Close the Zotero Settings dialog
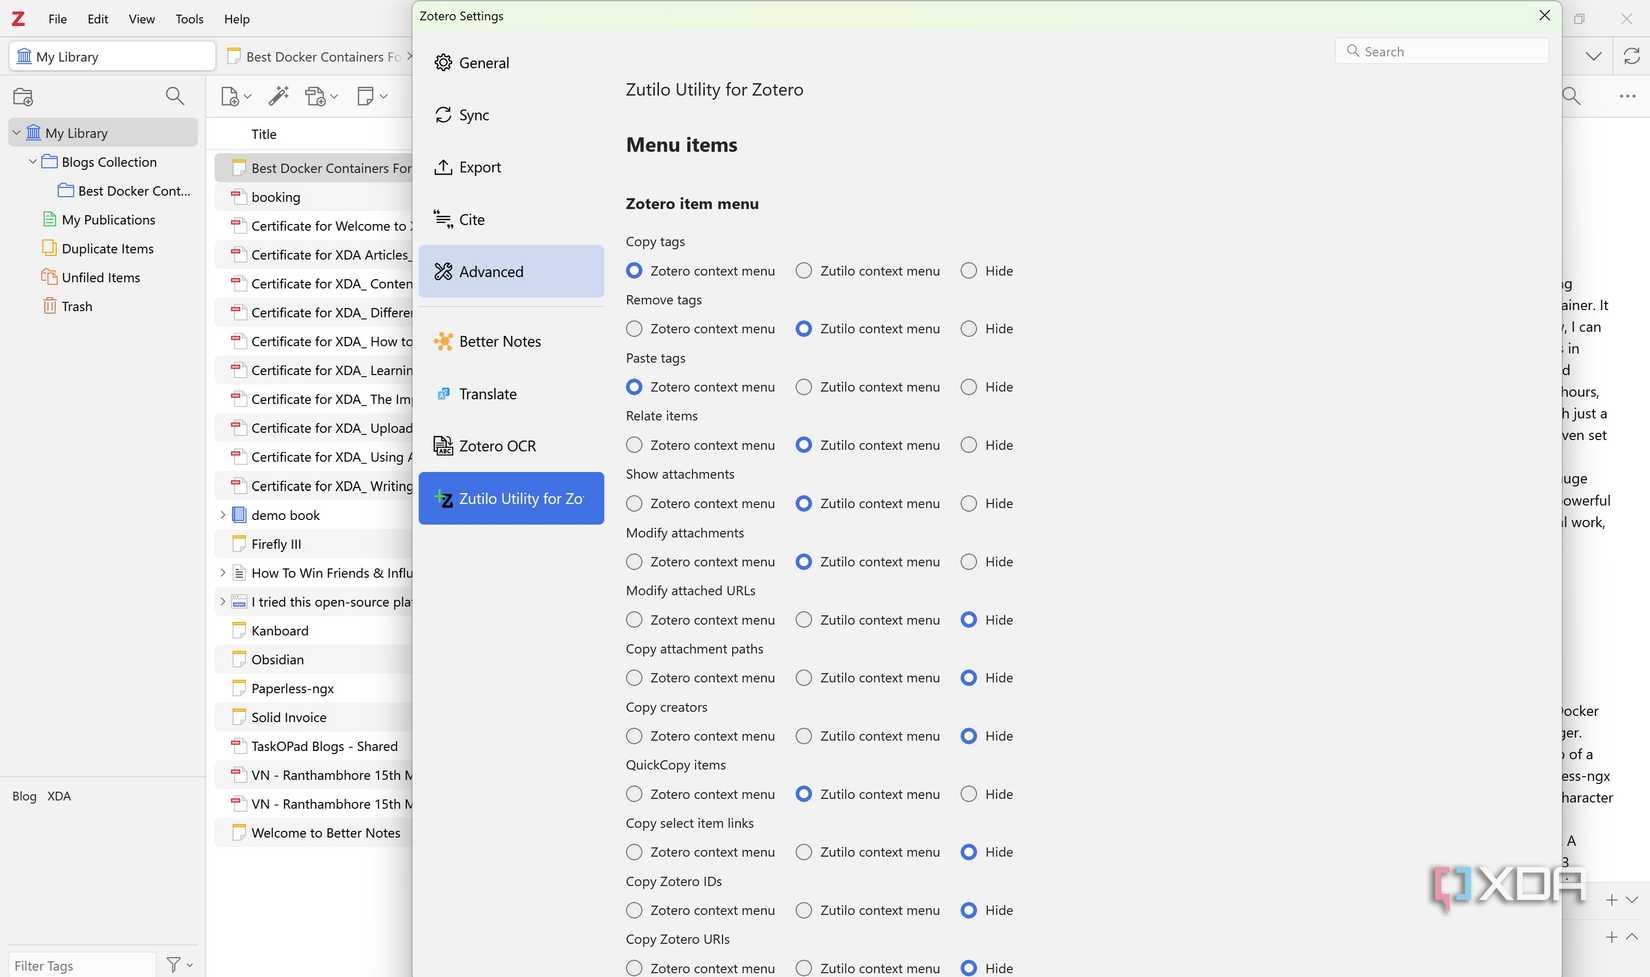The height and width of the screenshot is (977, 1650). [x=1544, y=15]
